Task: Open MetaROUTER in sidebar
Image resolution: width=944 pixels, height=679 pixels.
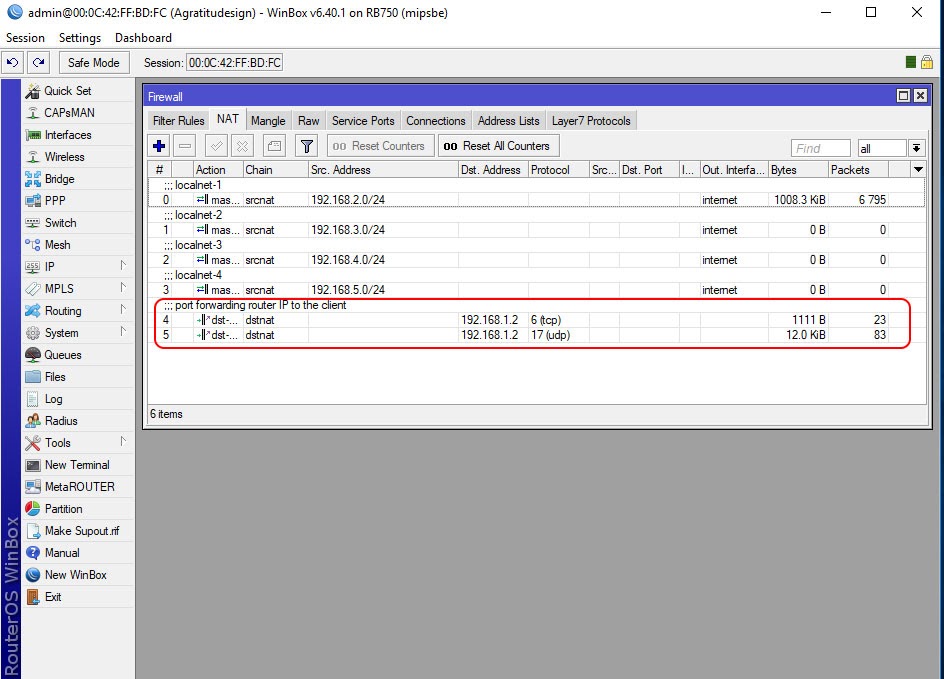Action: [x=78, y=487]
